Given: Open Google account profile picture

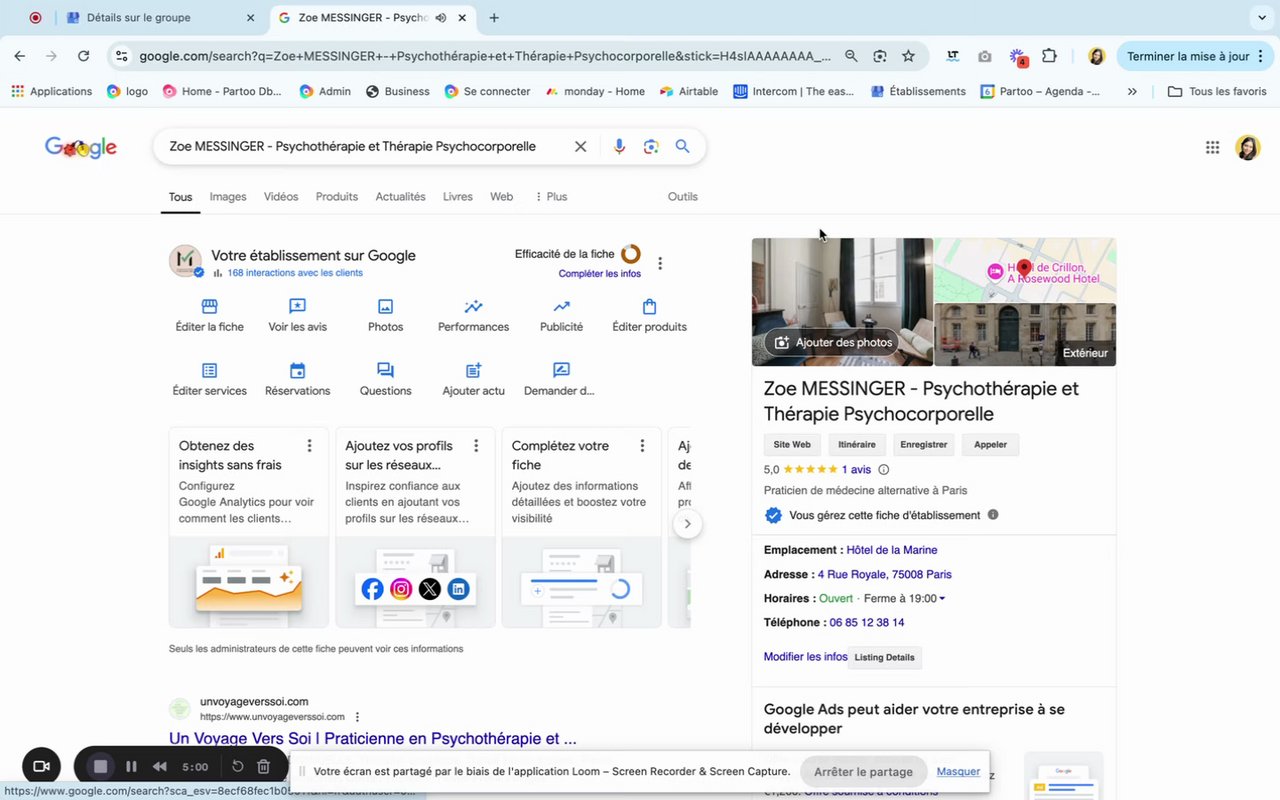Looking at the screenshot, I should click(1247, 148).
